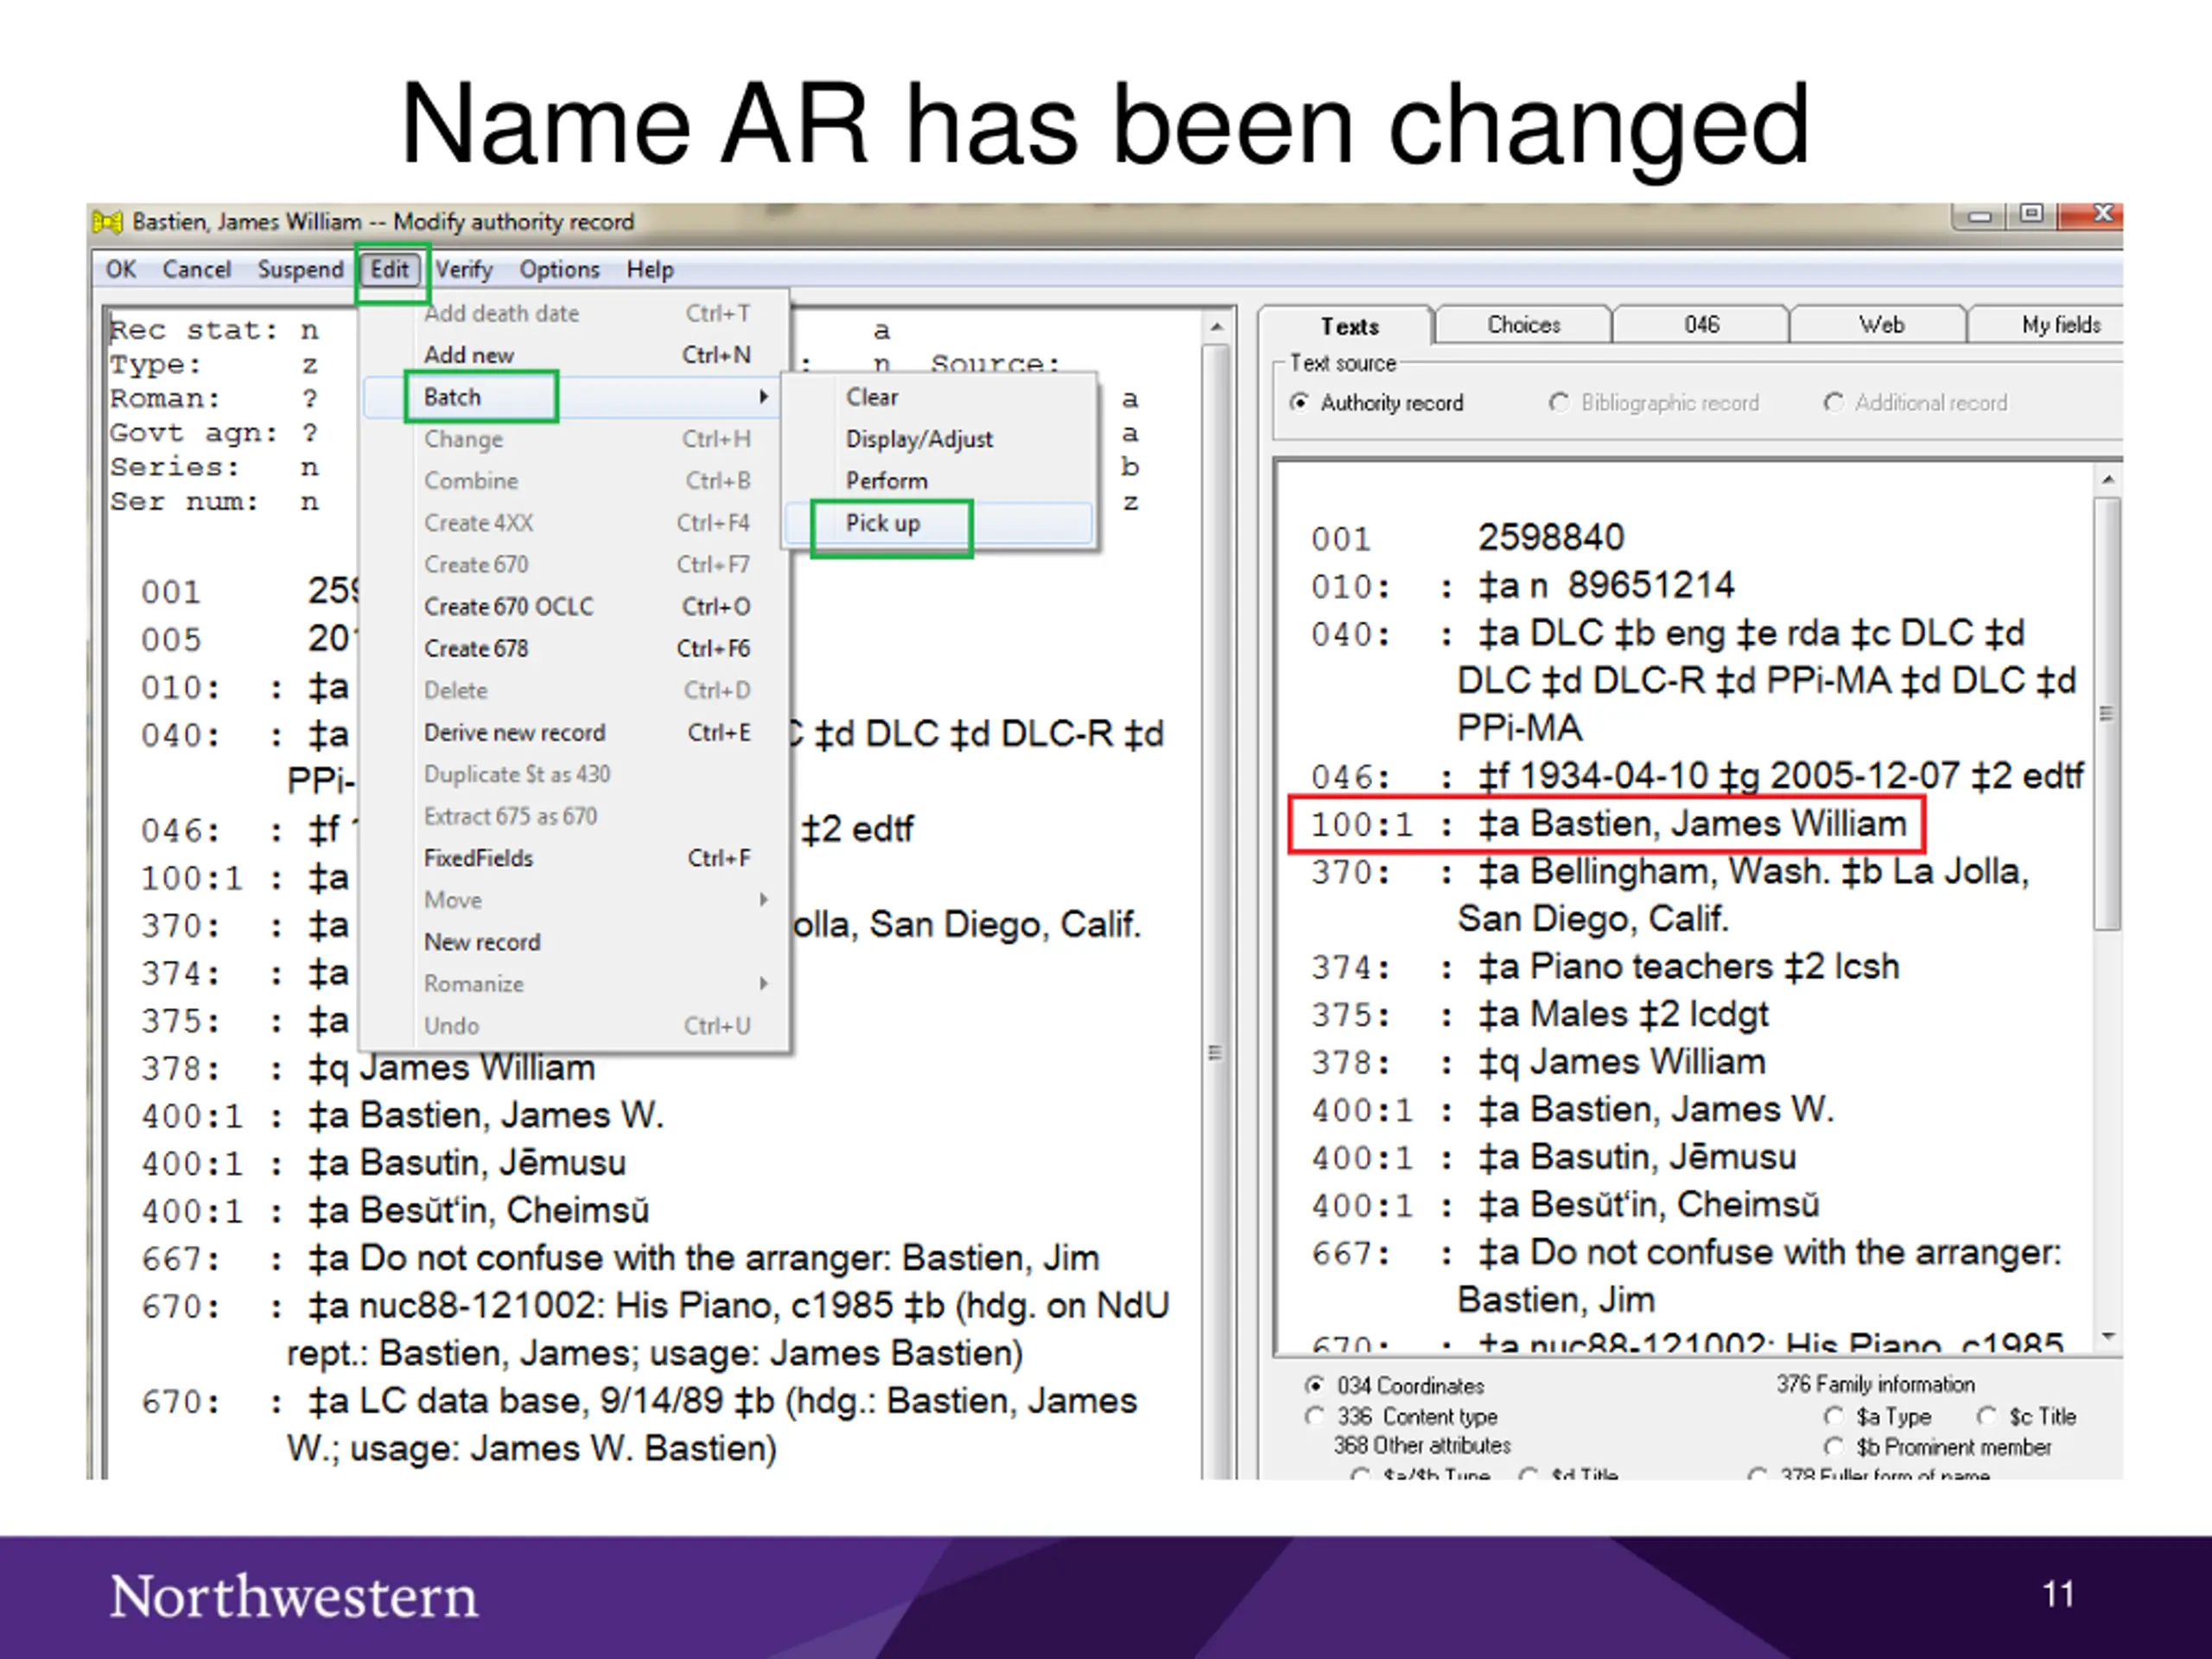
Task: Click right text pane scroll-down arrow
Action: [x=2108, y=1336]
